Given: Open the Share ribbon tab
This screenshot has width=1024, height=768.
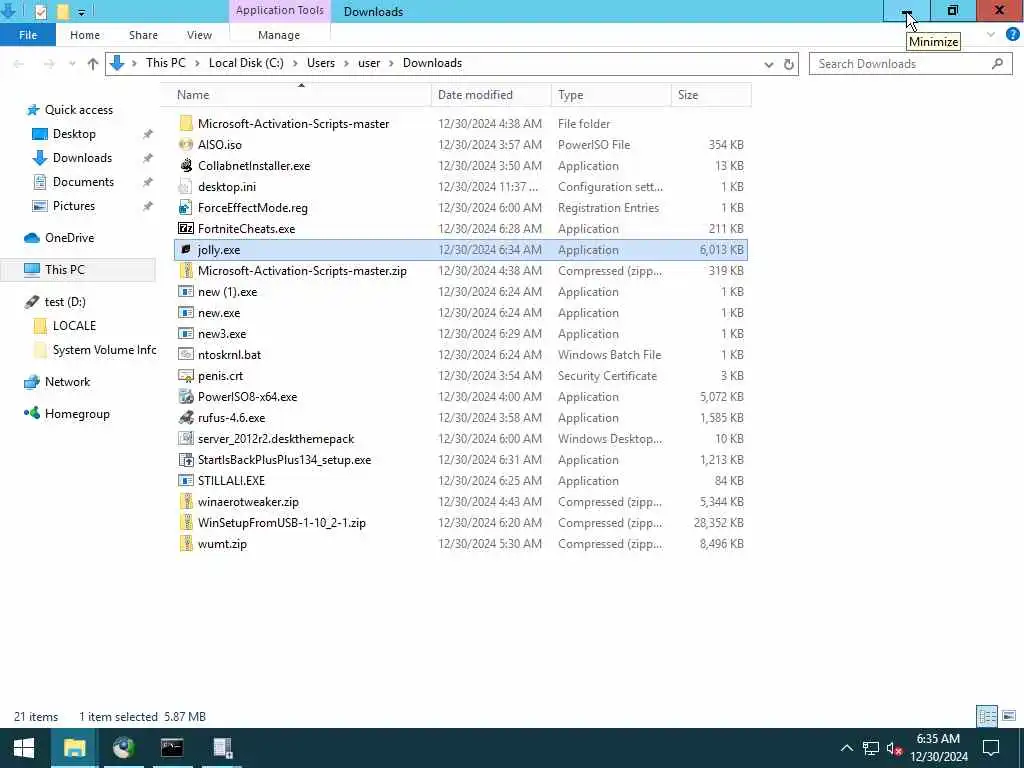Looking at the screenshot, I should (143, 35).
